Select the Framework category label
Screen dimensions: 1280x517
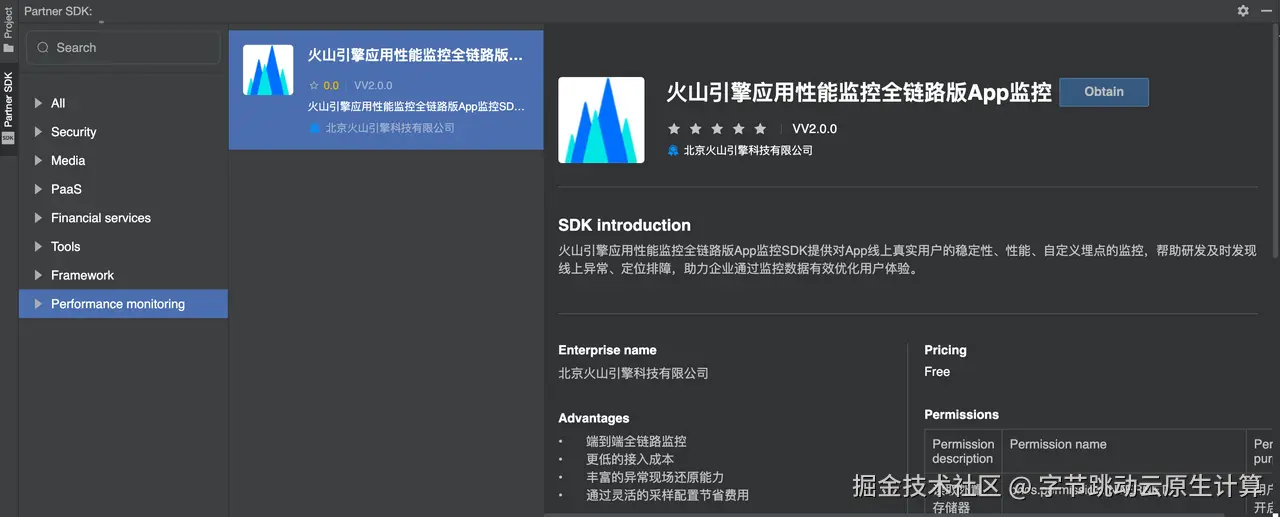click(x=82, y=275)
